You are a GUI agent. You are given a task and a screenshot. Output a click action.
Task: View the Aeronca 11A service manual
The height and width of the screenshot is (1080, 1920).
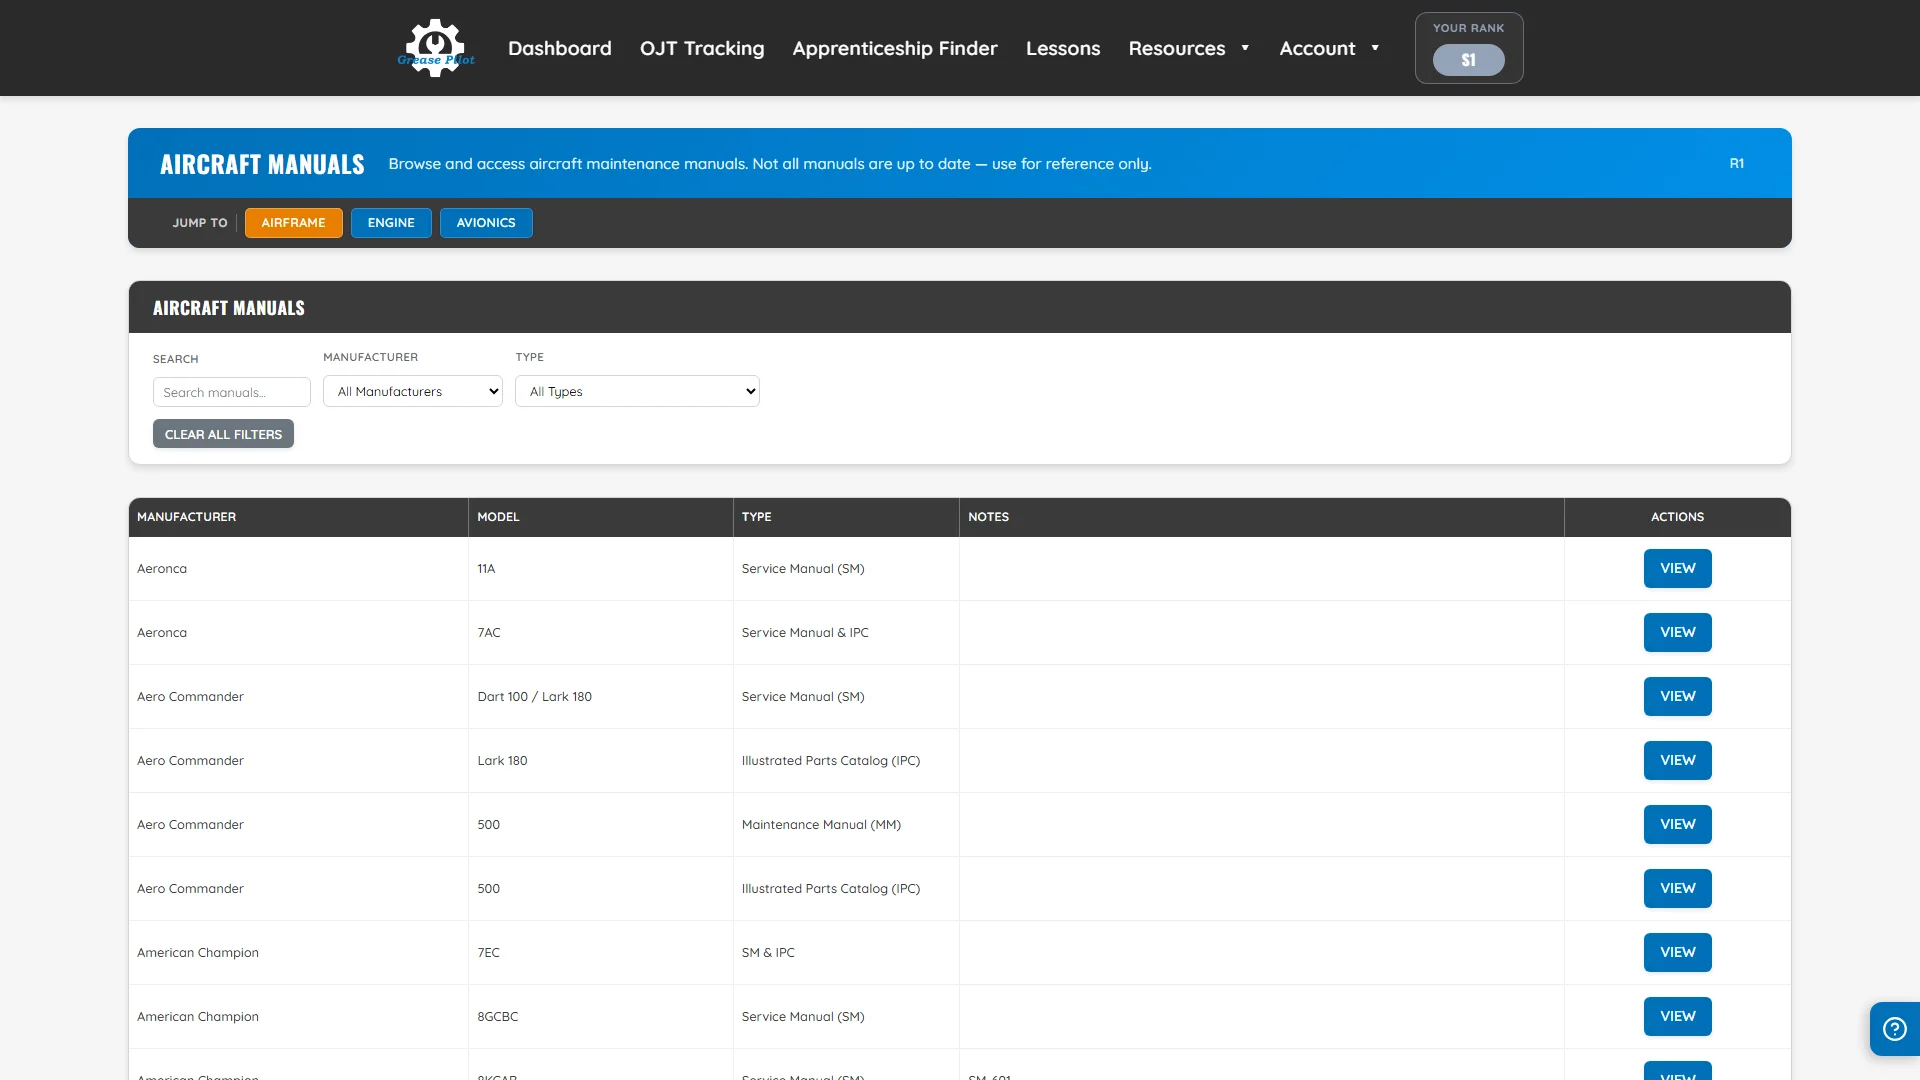[x=1678, y=568]
